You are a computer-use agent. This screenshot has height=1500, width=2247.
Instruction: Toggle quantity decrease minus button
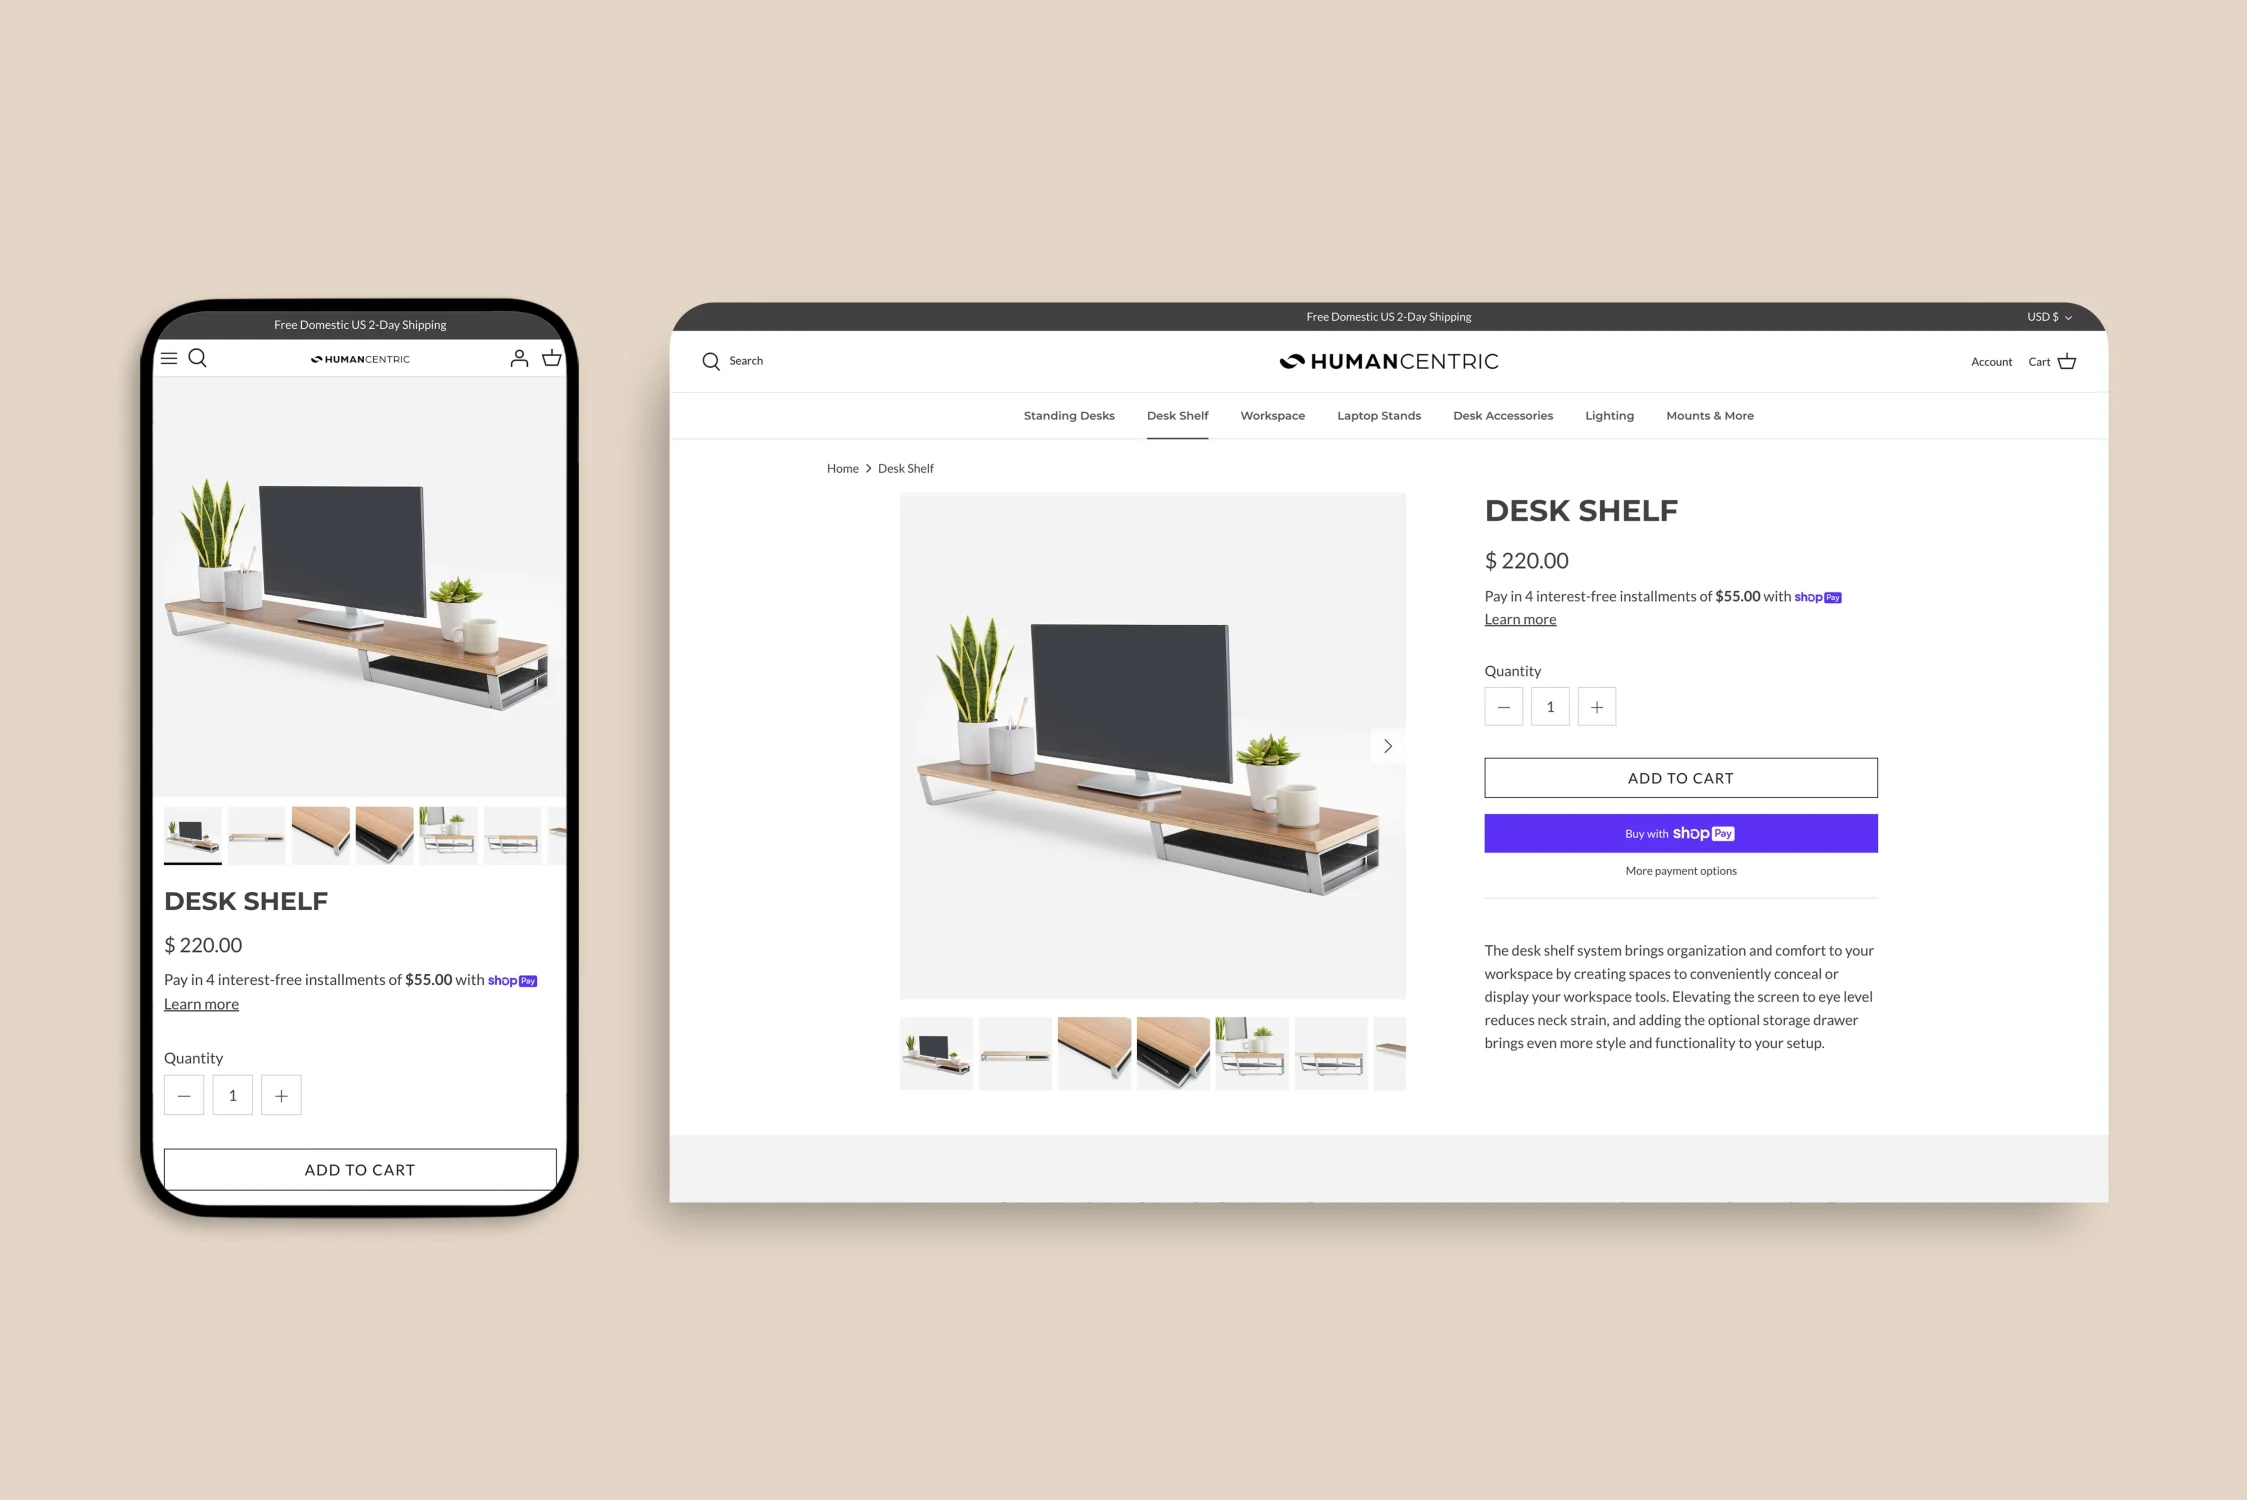tap(1502, 706)
